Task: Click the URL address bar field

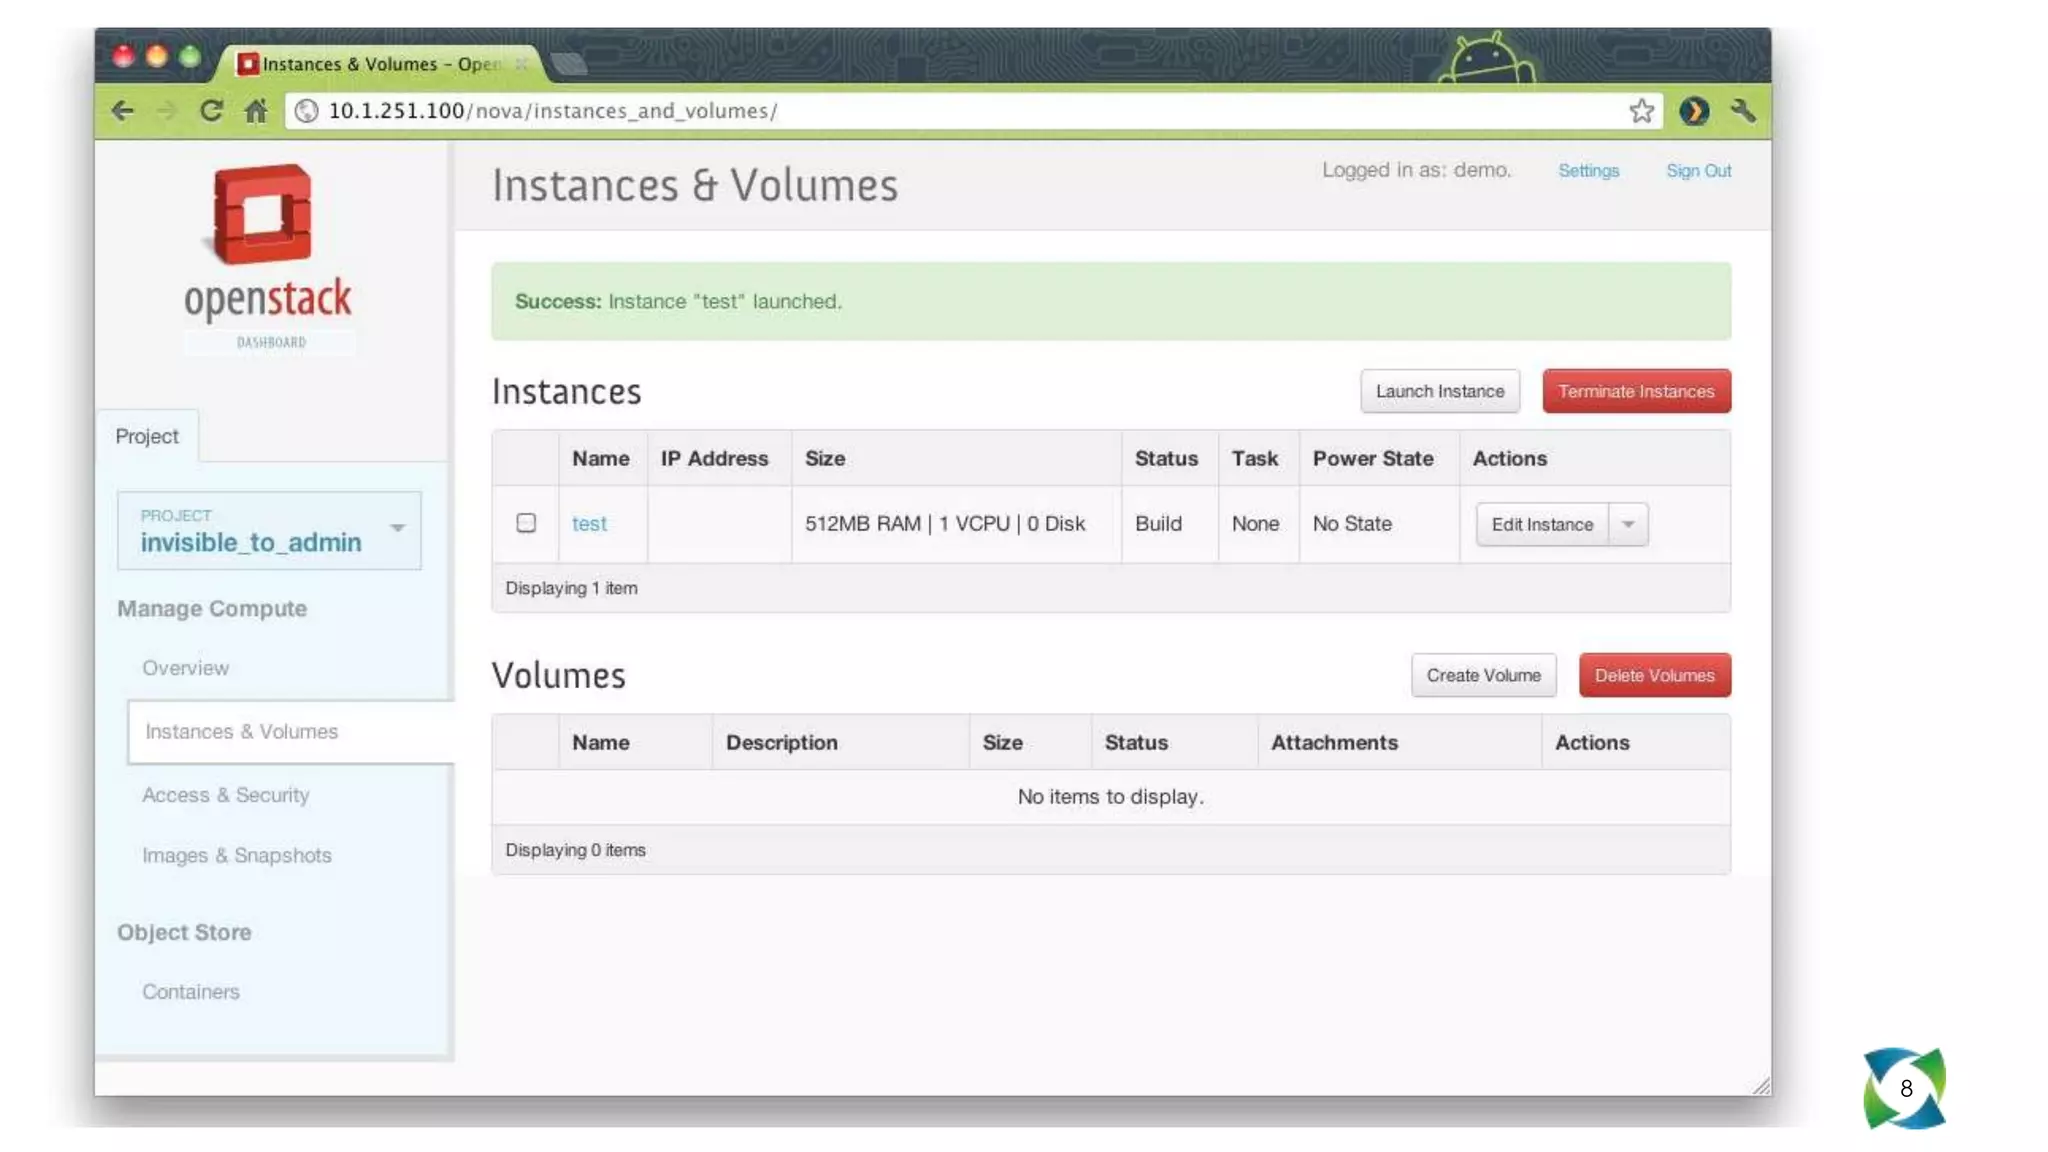Action: pyautogui.click(x=900, y=111)
